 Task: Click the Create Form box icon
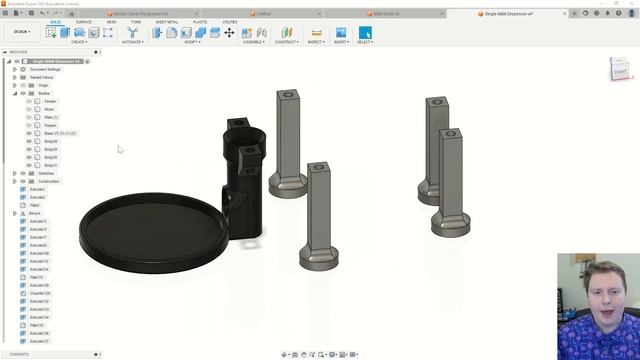point(108,33)
